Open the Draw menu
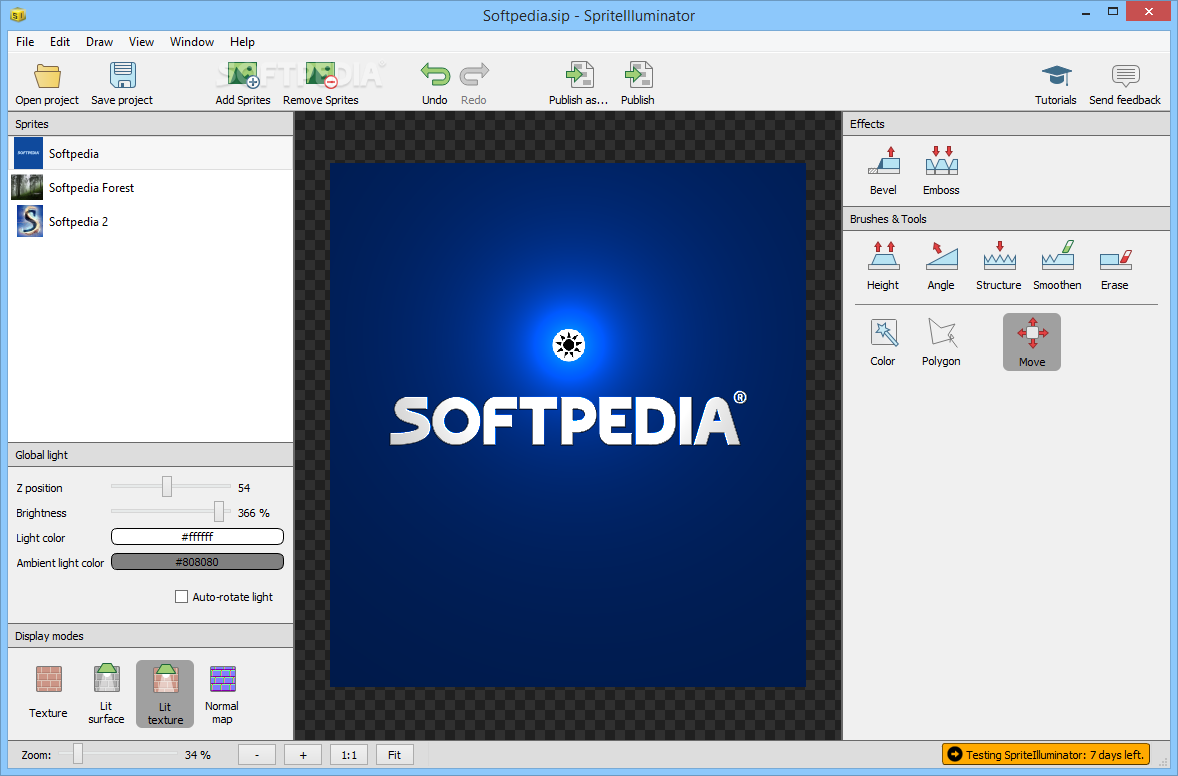 (x=99, y=42)
